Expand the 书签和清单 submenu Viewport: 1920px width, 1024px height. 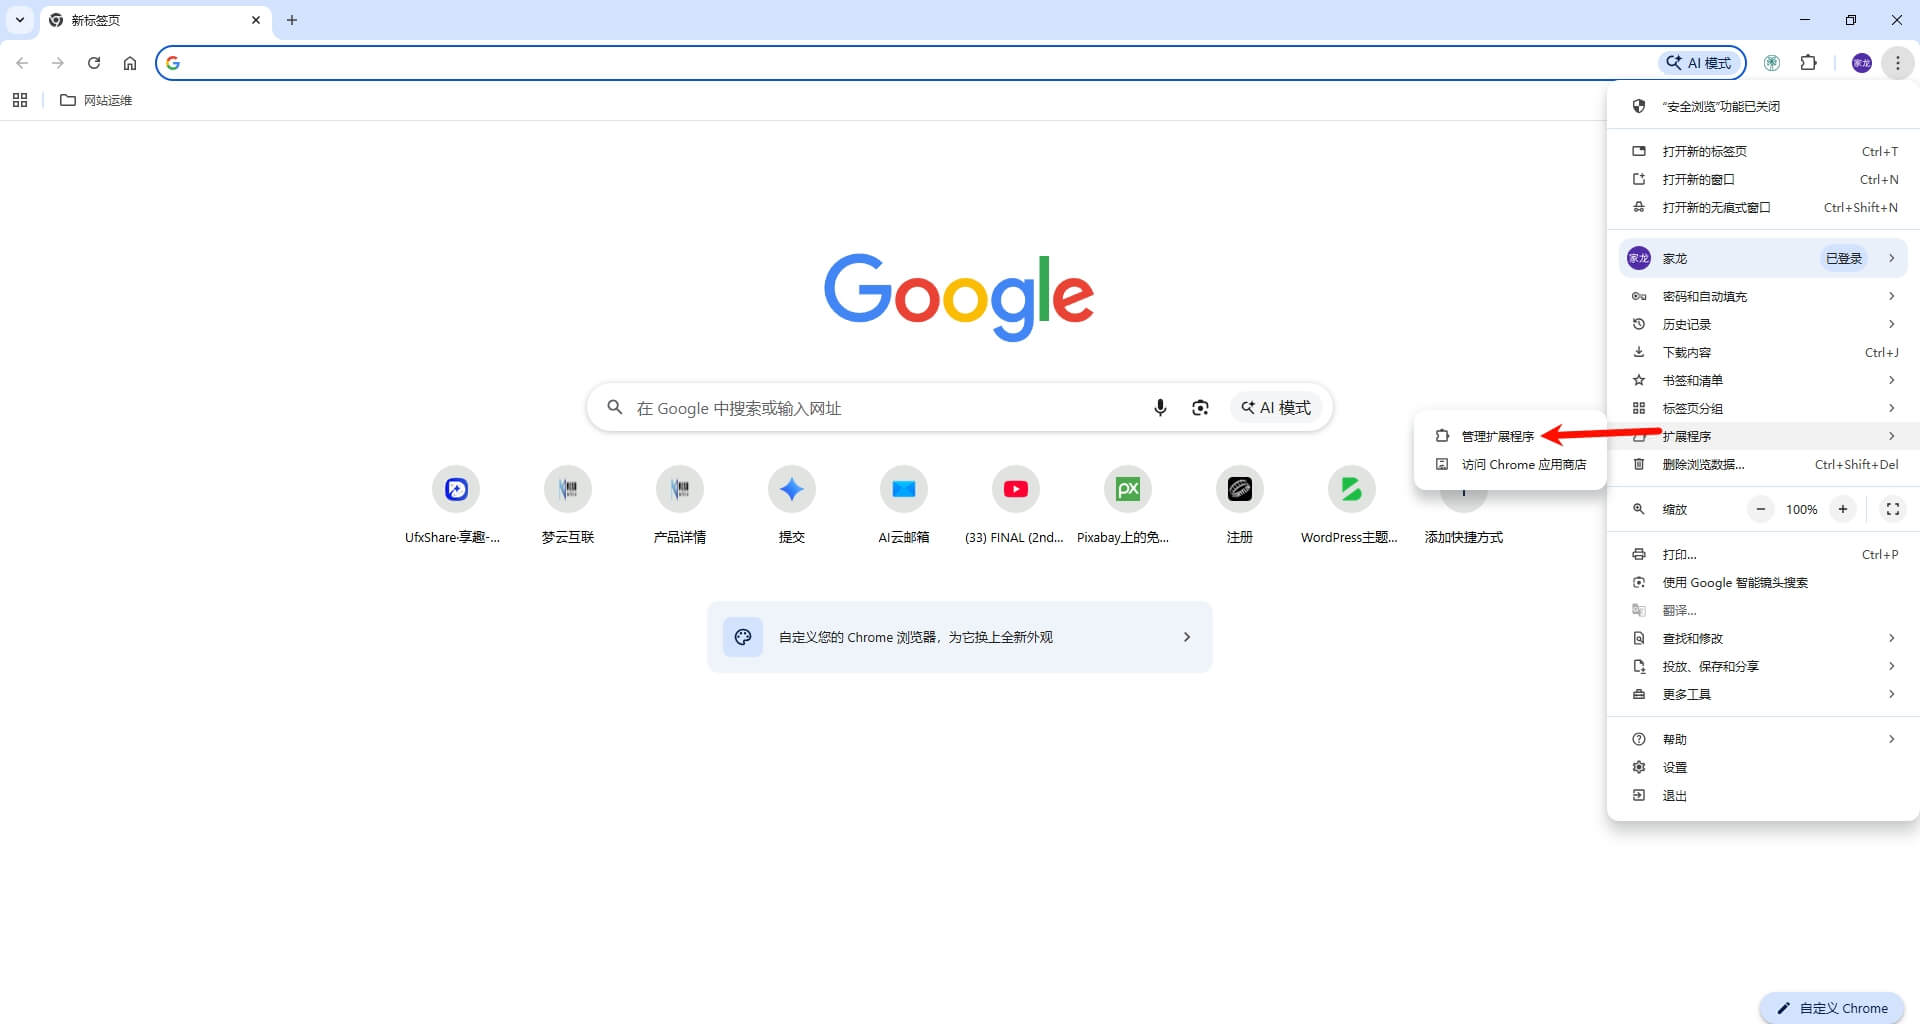[1763, 380]
